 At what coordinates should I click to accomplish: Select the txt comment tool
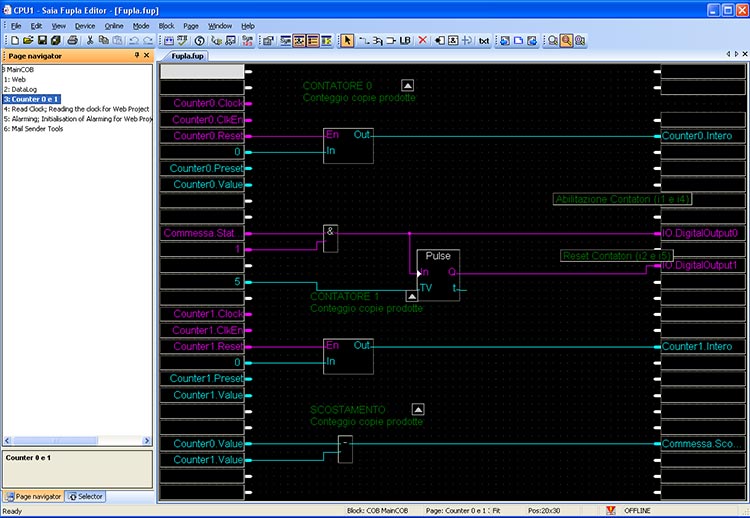pos(484,41)
